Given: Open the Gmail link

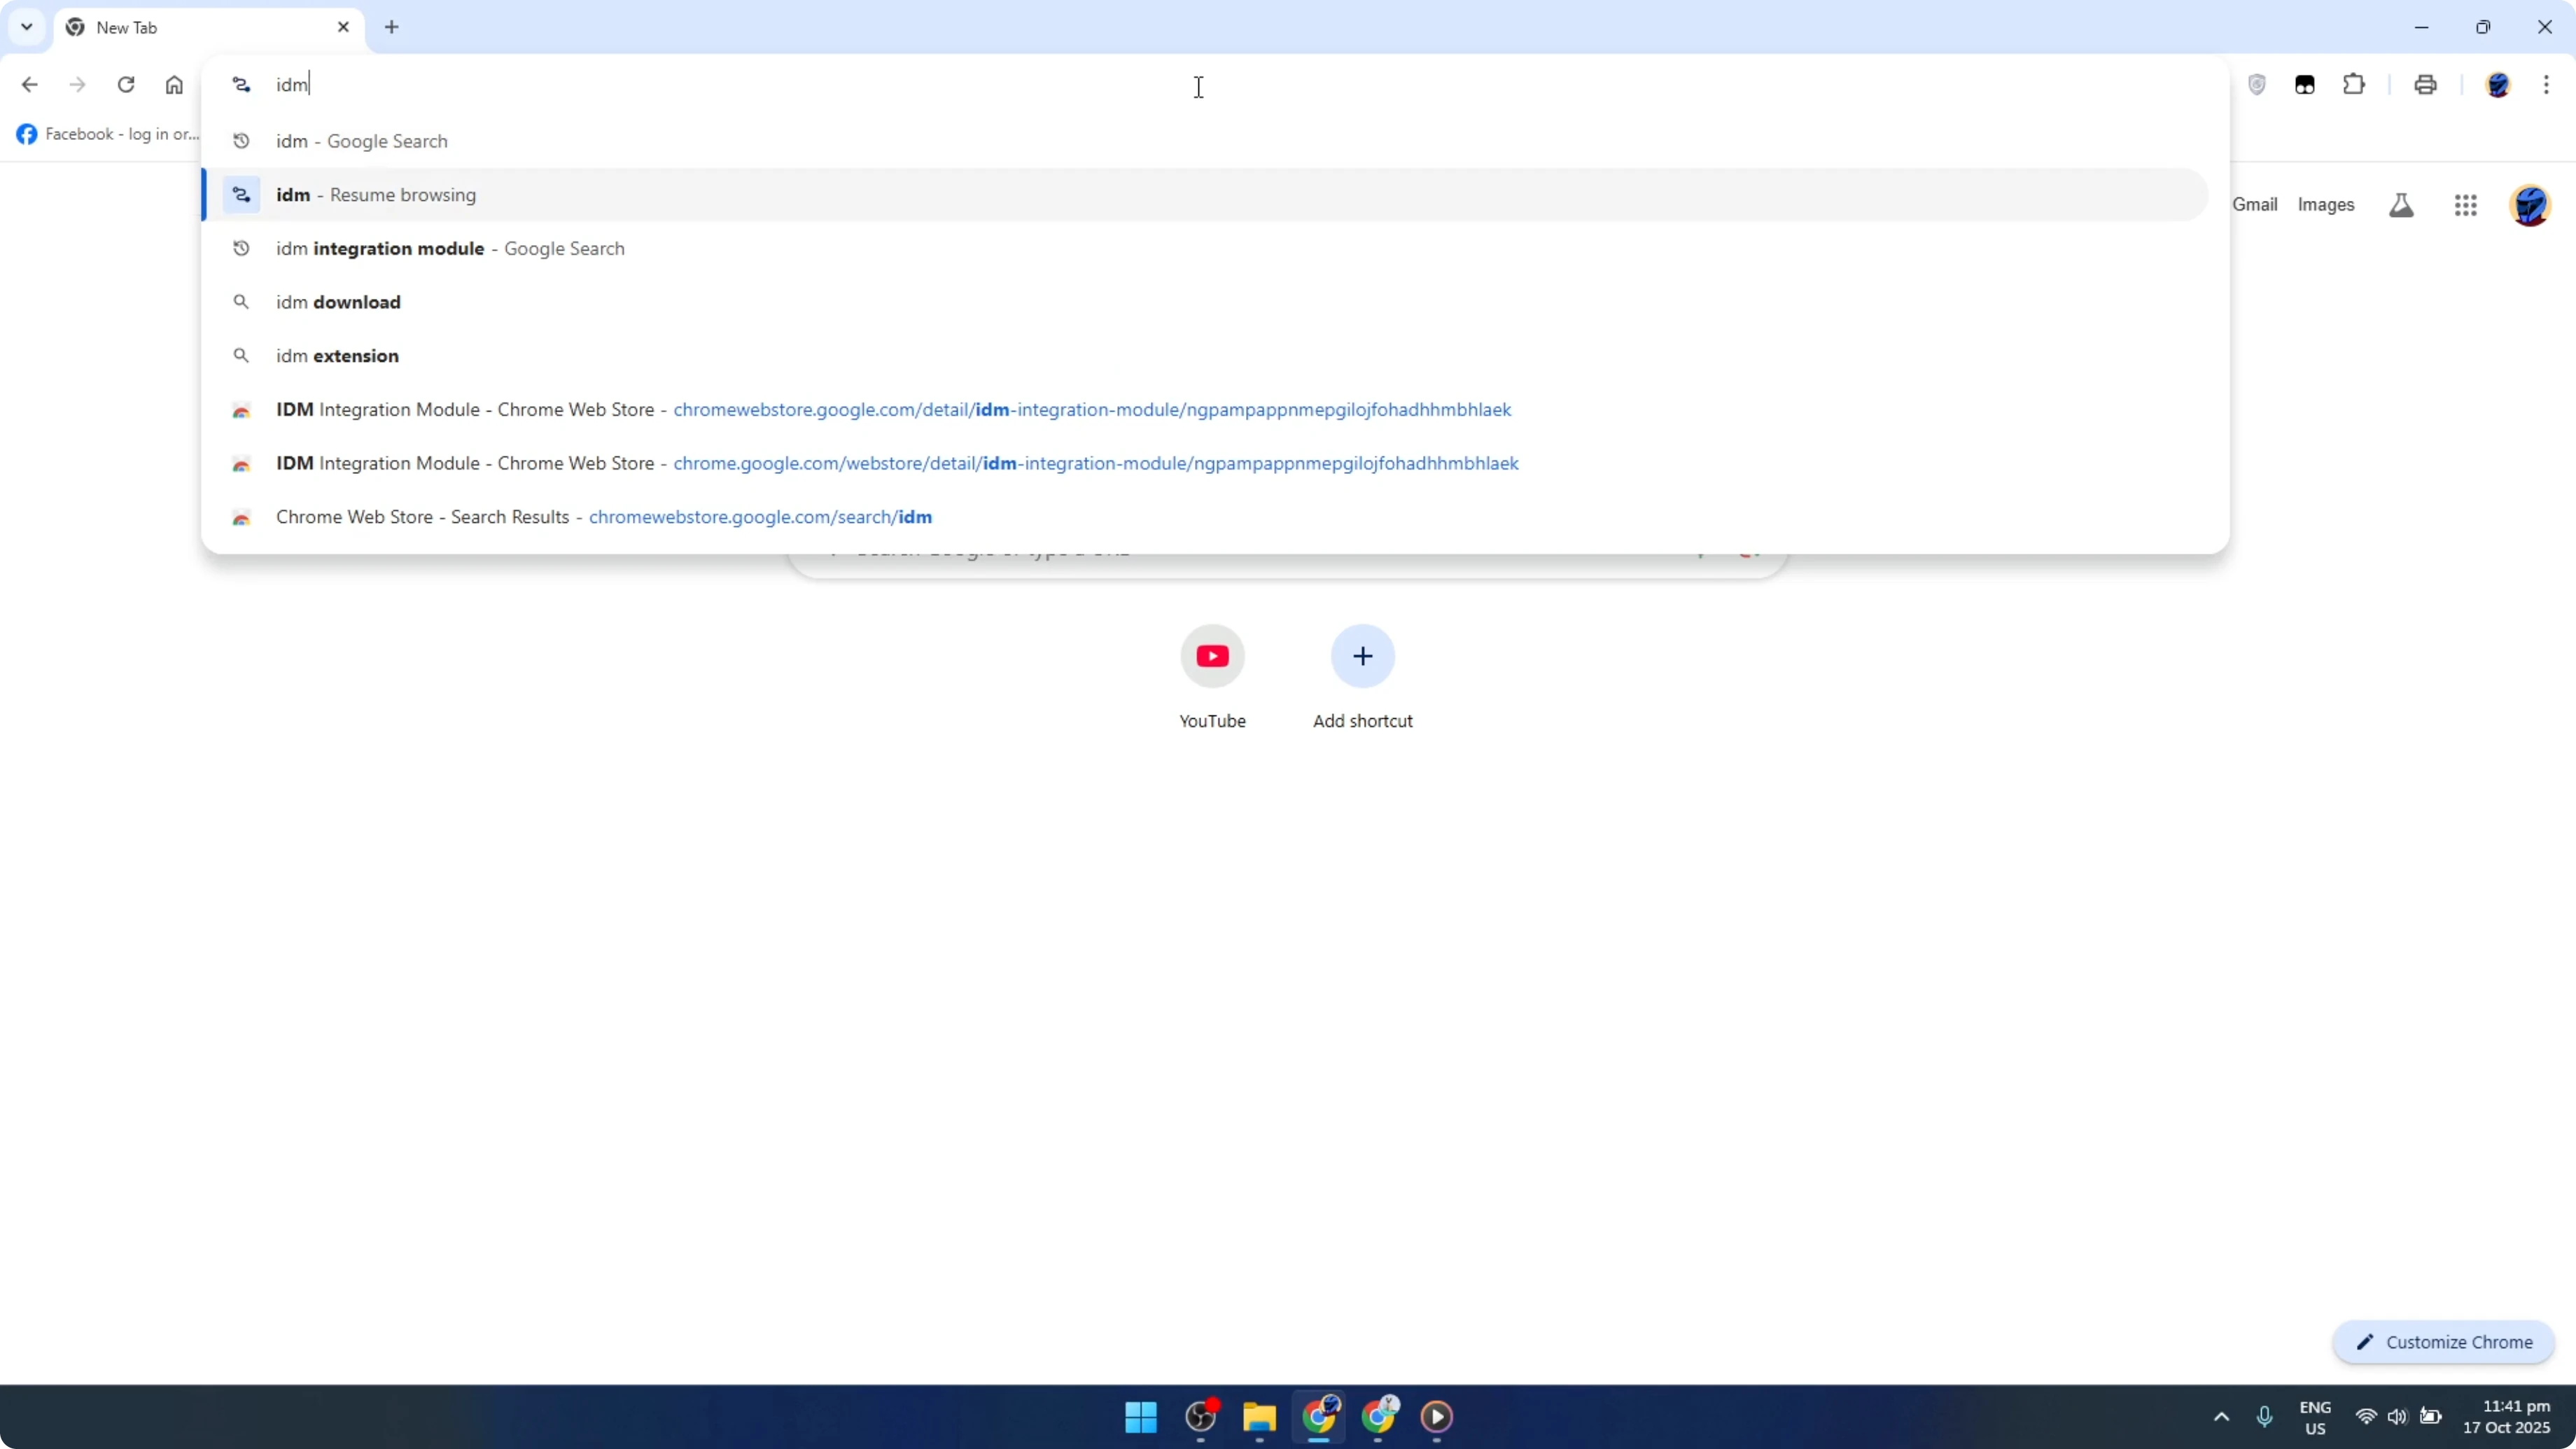Looking at the screenshot, I should pos(2255,204).
